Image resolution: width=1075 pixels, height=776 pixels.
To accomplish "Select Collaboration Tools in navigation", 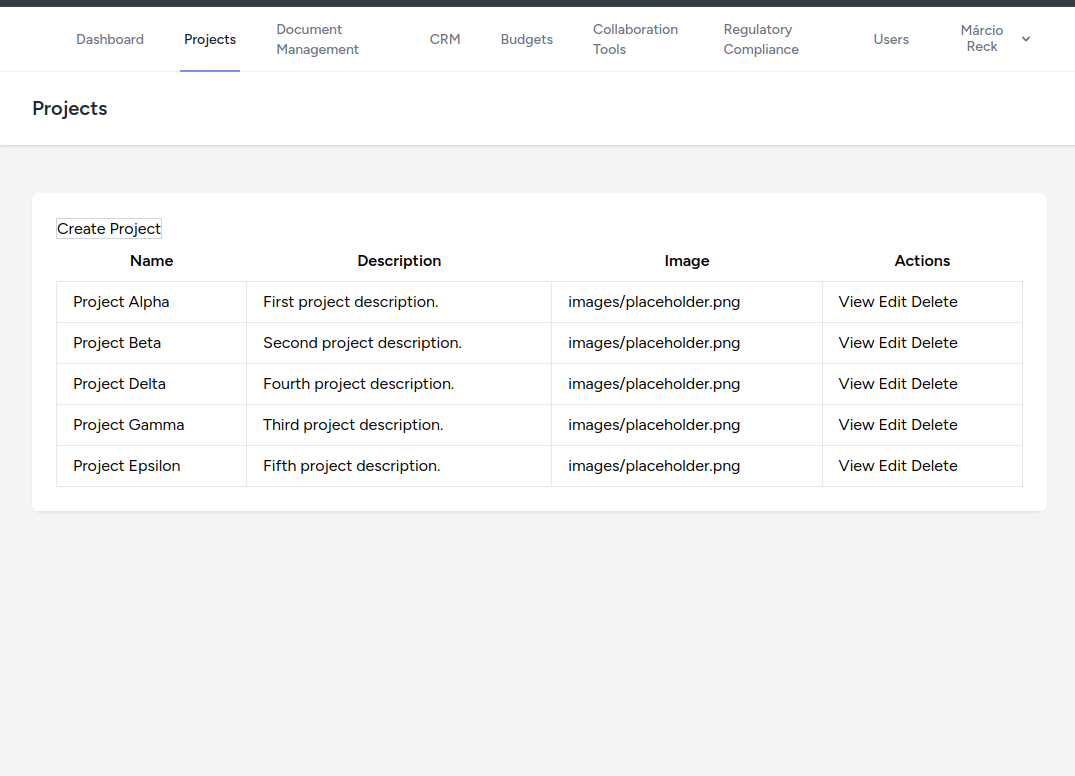I will (635, 40).
